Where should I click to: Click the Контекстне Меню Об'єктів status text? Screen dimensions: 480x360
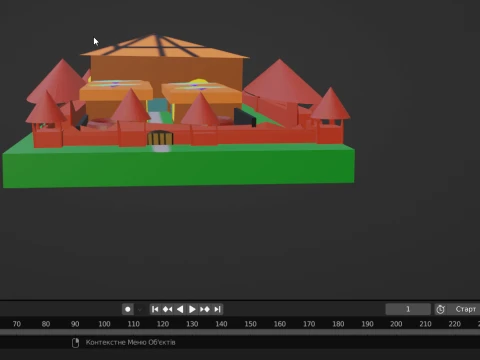[x=130, y=342]
